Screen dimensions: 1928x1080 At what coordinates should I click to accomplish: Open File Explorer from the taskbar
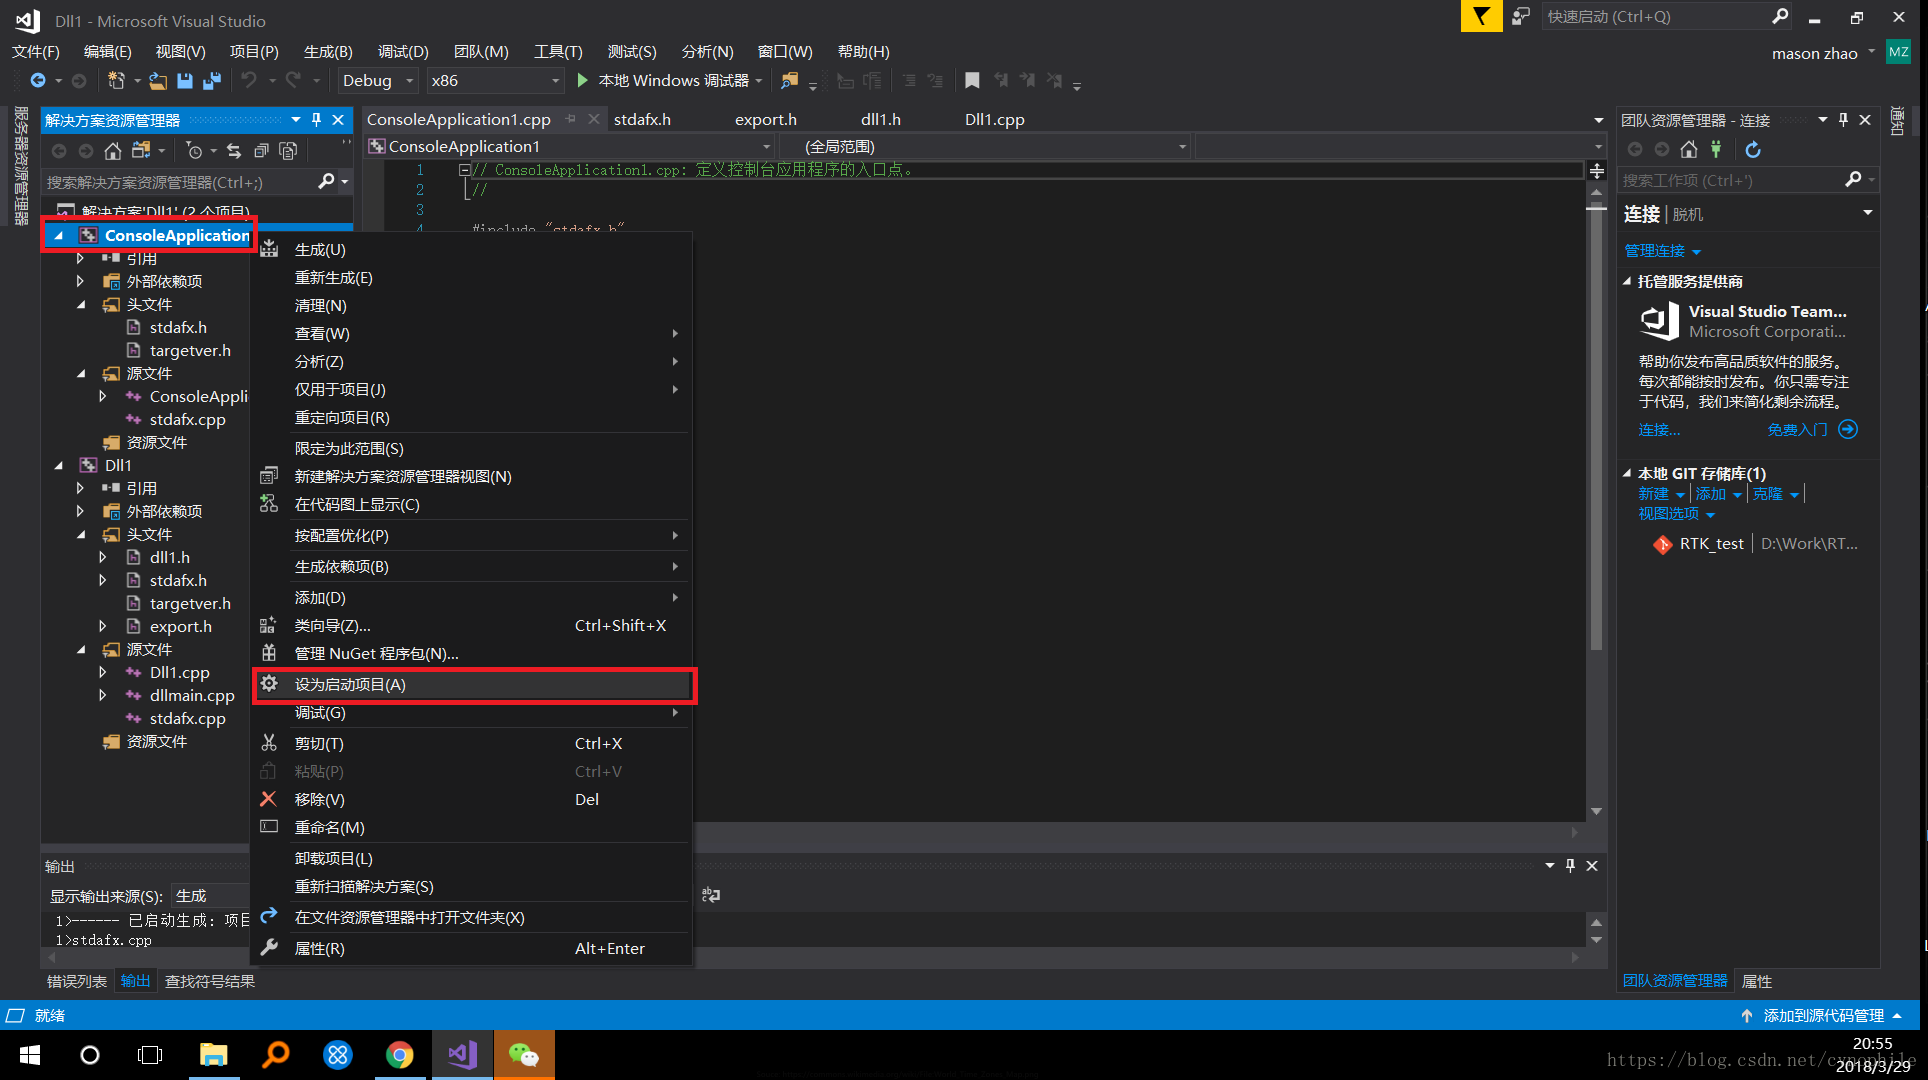[214, 1055]
